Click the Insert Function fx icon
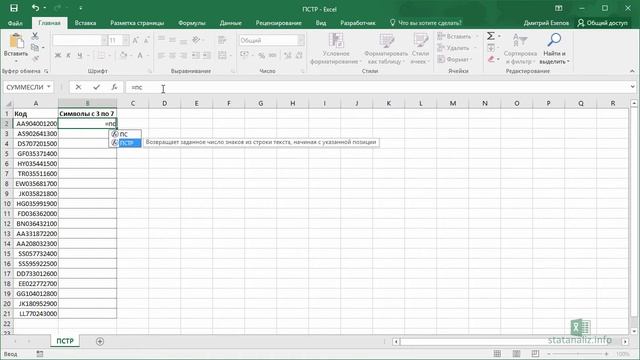This screenshot has width=640, height=360. point(114,87)
